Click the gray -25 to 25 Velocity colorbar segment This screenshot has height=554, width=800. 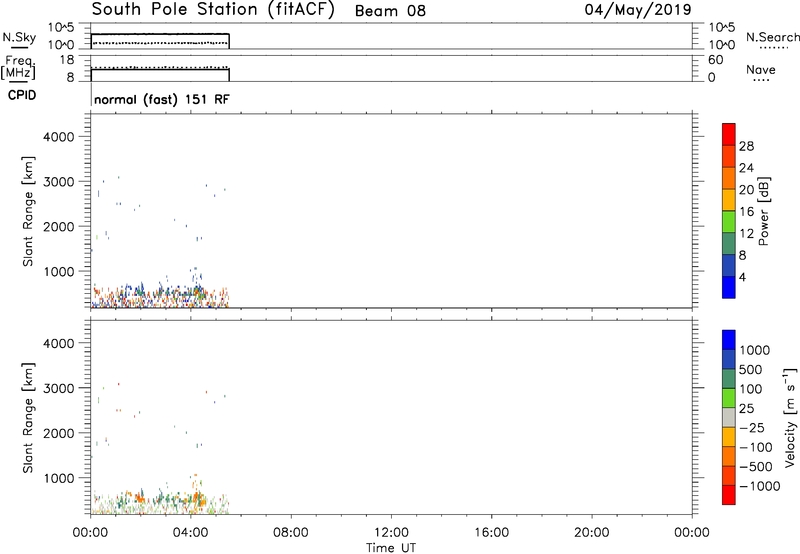click(729, 418)
